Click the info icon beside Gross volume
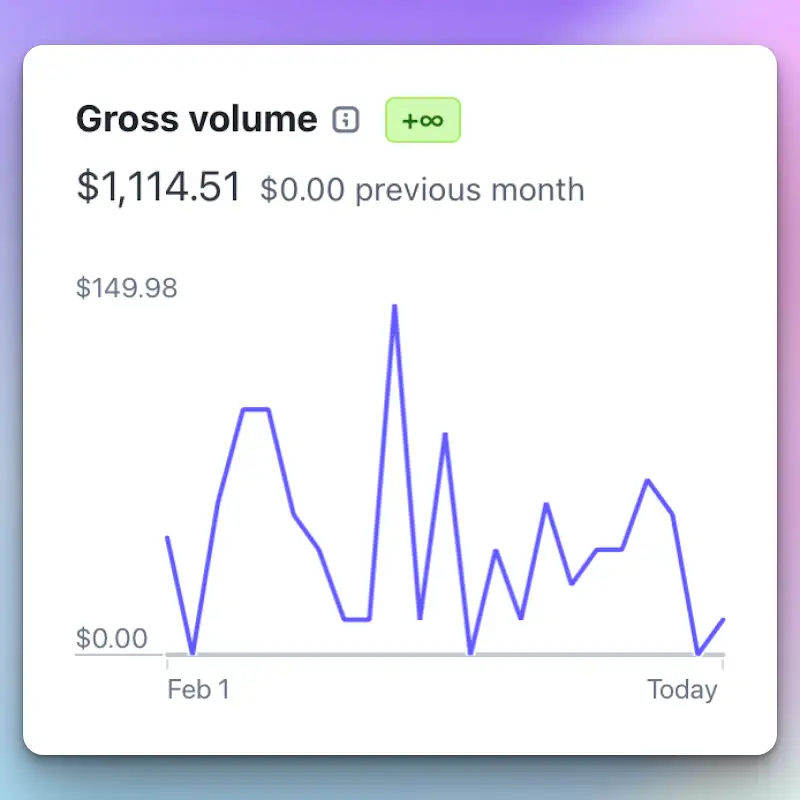This screenshot has width=800, height=800. (x=346, y=120)
